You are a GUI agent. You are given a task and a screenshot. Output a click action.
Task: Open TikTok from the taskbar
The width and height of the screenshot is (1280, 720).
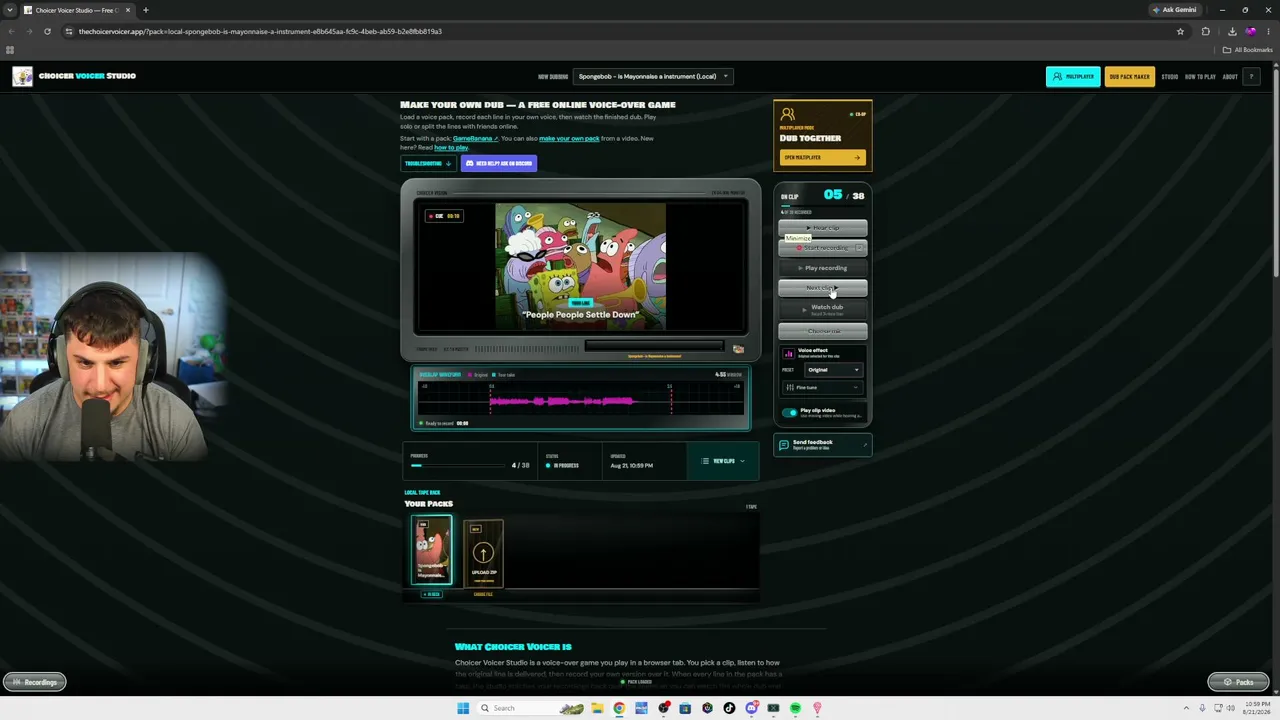729,708
